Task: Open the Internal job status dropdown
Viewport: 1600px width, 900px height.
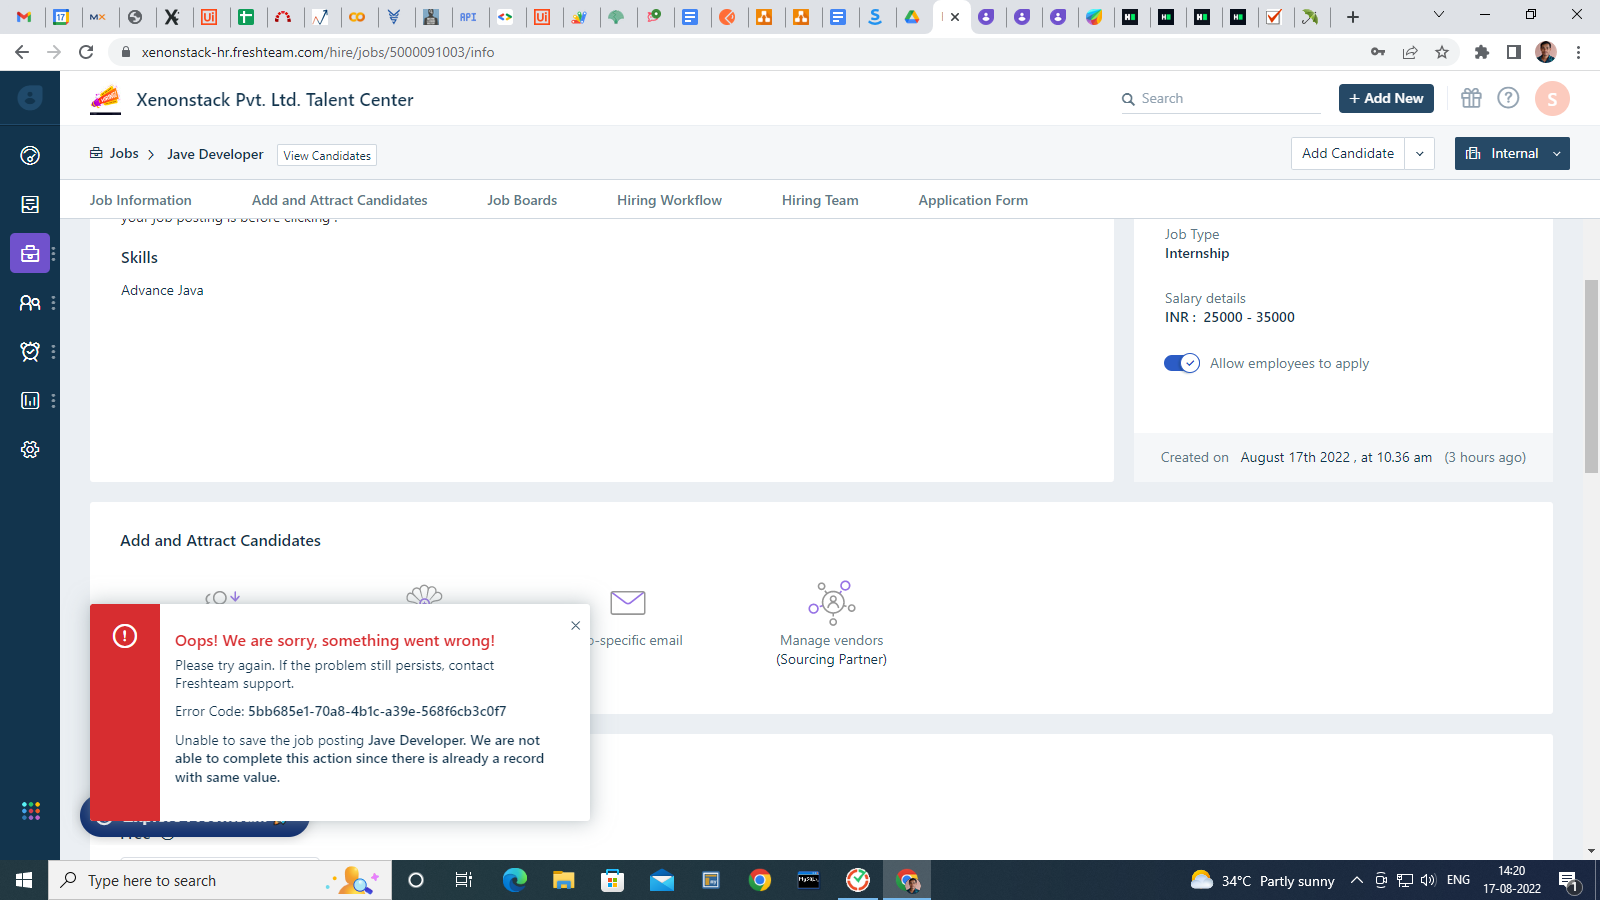Action: pos(1512,153)
